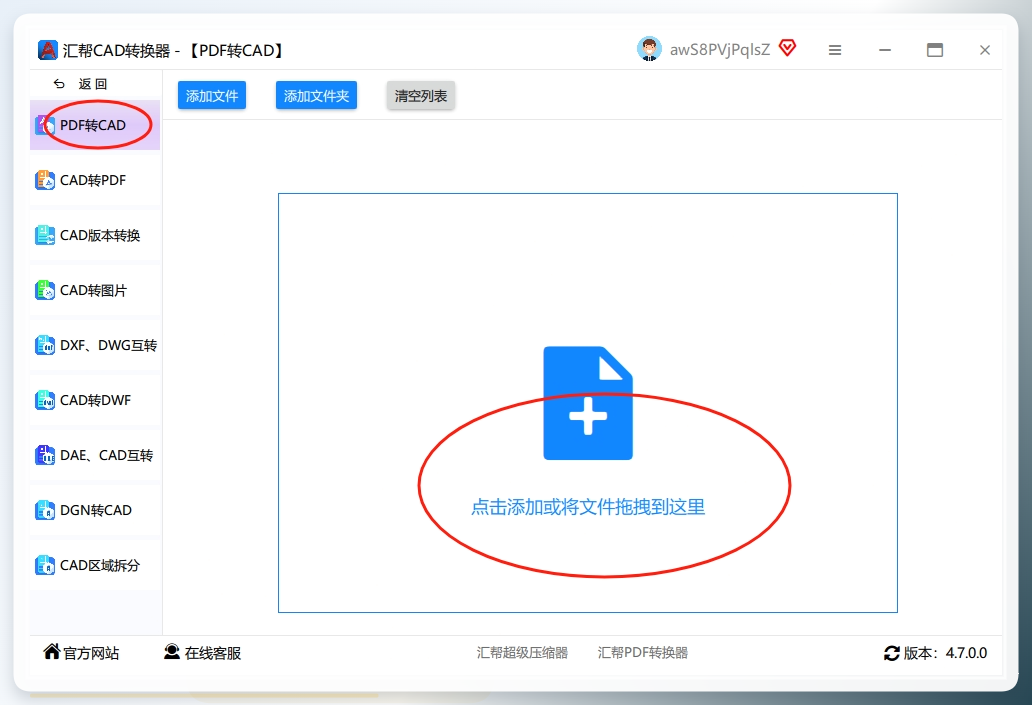Click the red VIP diamond badge
Screen dimensions: 1032x705
tap(787, 48)
